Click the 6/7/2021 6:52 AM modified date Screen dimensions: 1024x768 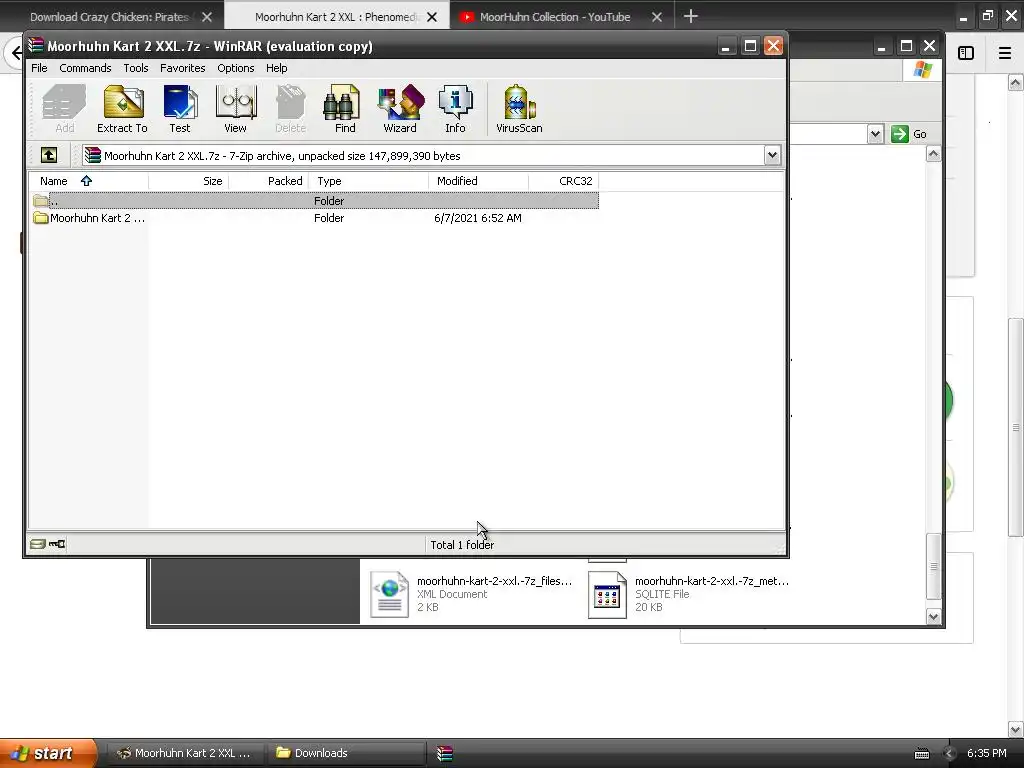pos(478,218)
